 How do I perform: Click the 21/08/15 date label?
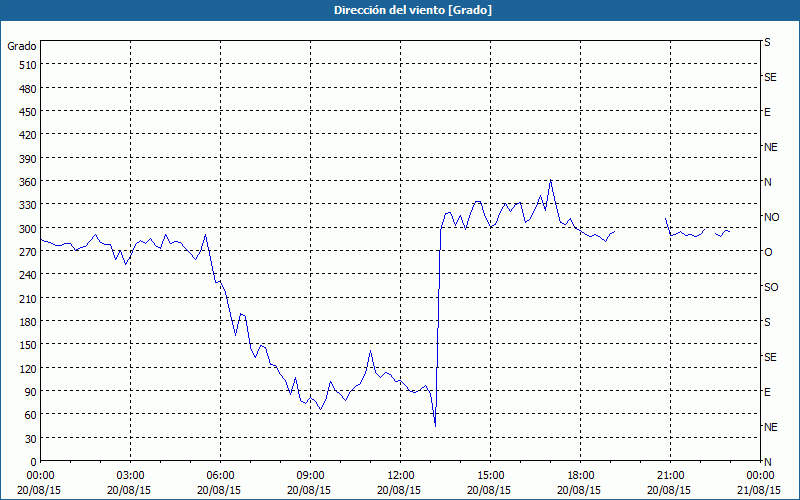(x=760, y=490)
